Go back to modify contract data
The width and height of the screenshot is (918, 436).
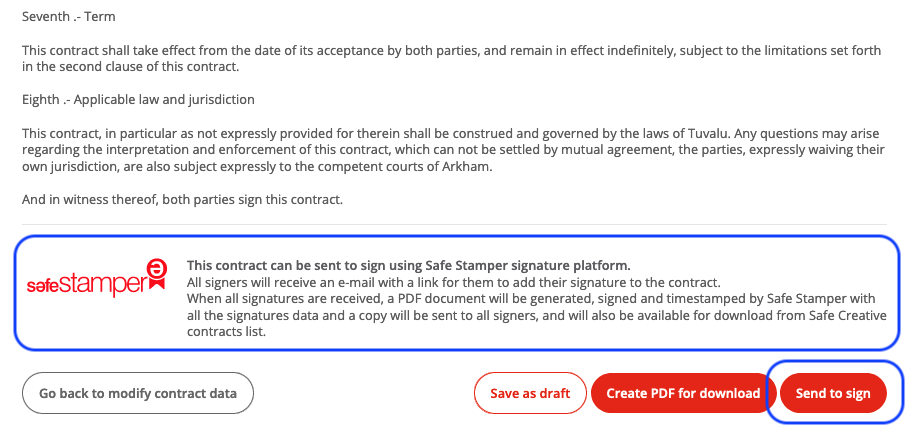[x=138, y=393]
